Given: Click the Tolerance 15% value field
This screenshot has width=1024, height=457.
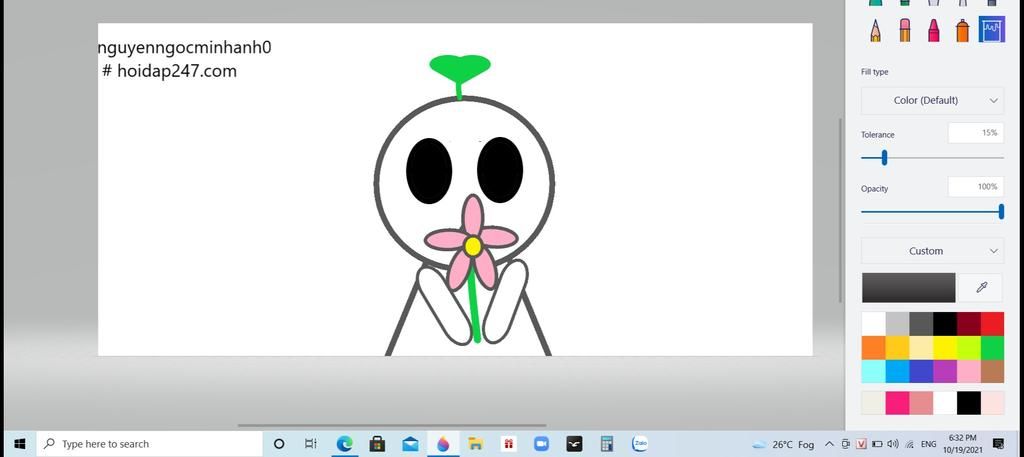Looking at the screenshot, I should click(976, 133).
